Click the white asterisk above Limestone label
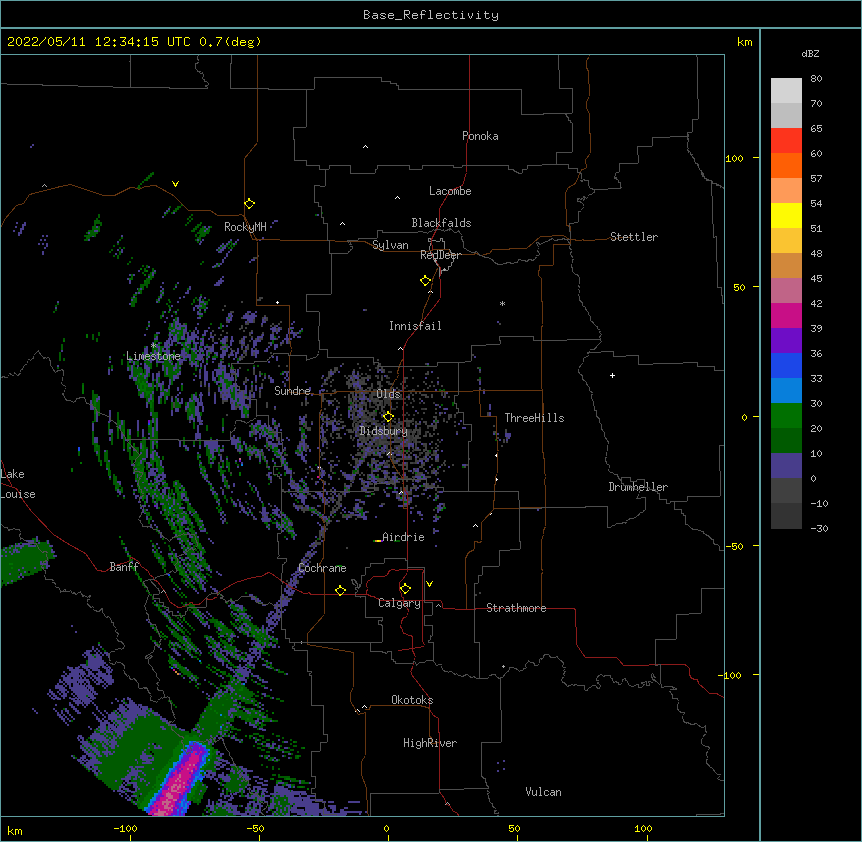Image resolution: width=862 pixels, height=842 pixels. [154, 346]
